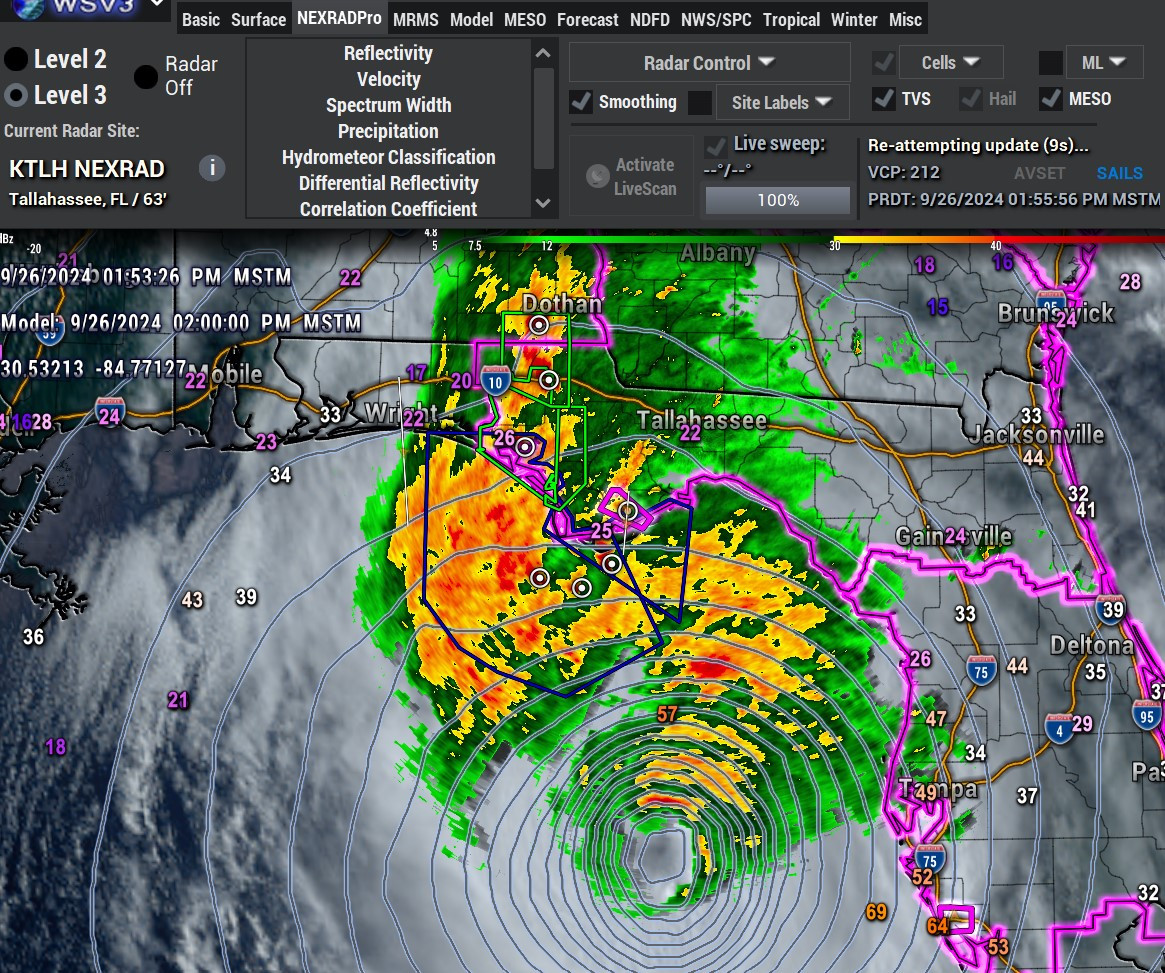The height and width of the screenshot is (973, 1165).
Task: Switch to the MRMS tab
Action: point(415,19)
